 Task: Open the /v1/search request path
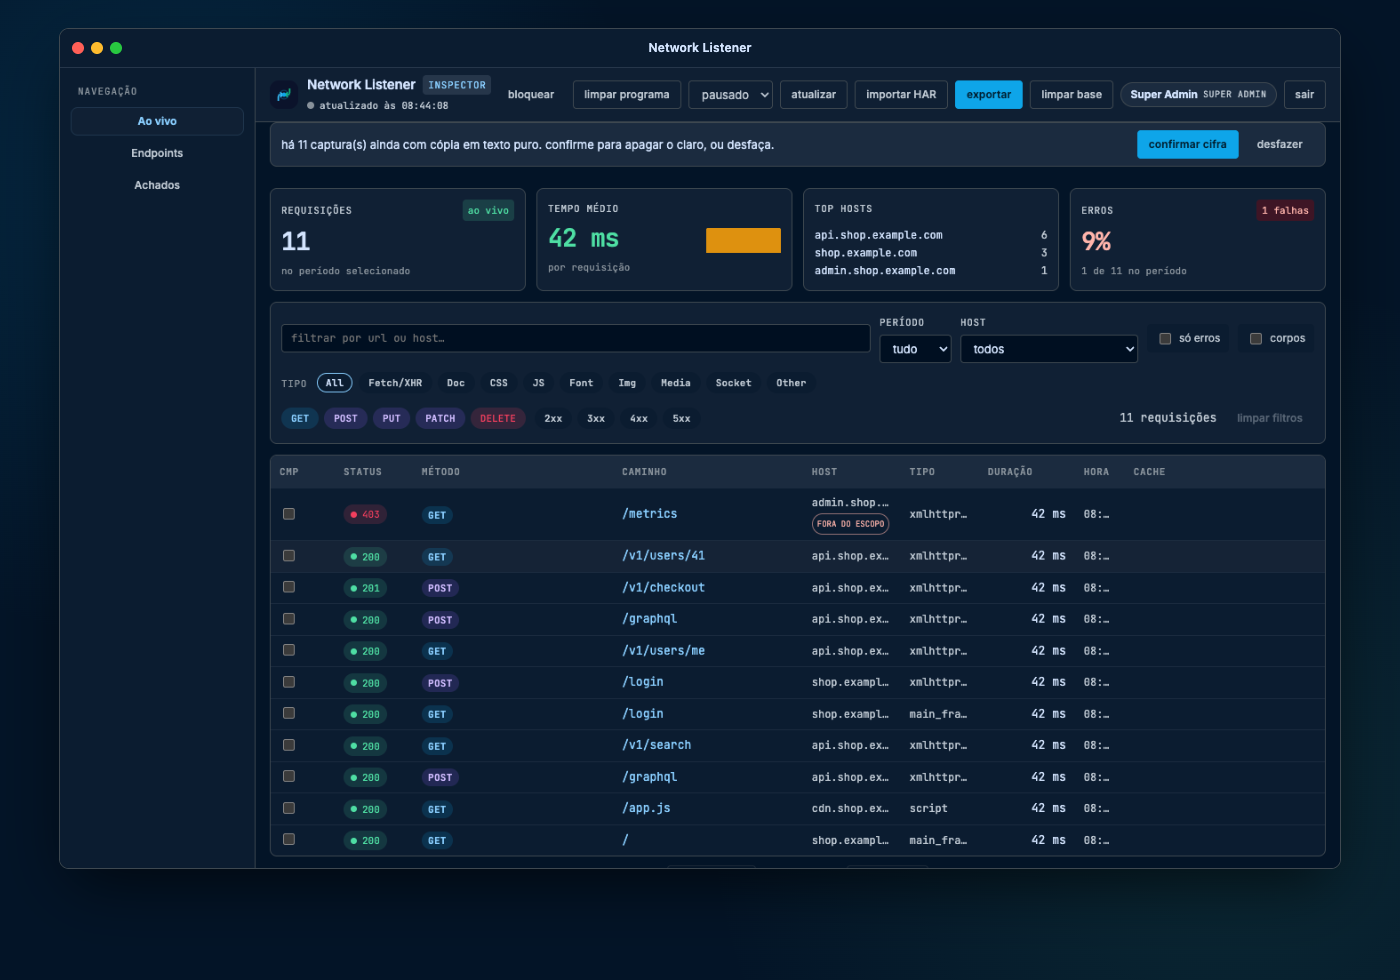[x=657, y=745]
